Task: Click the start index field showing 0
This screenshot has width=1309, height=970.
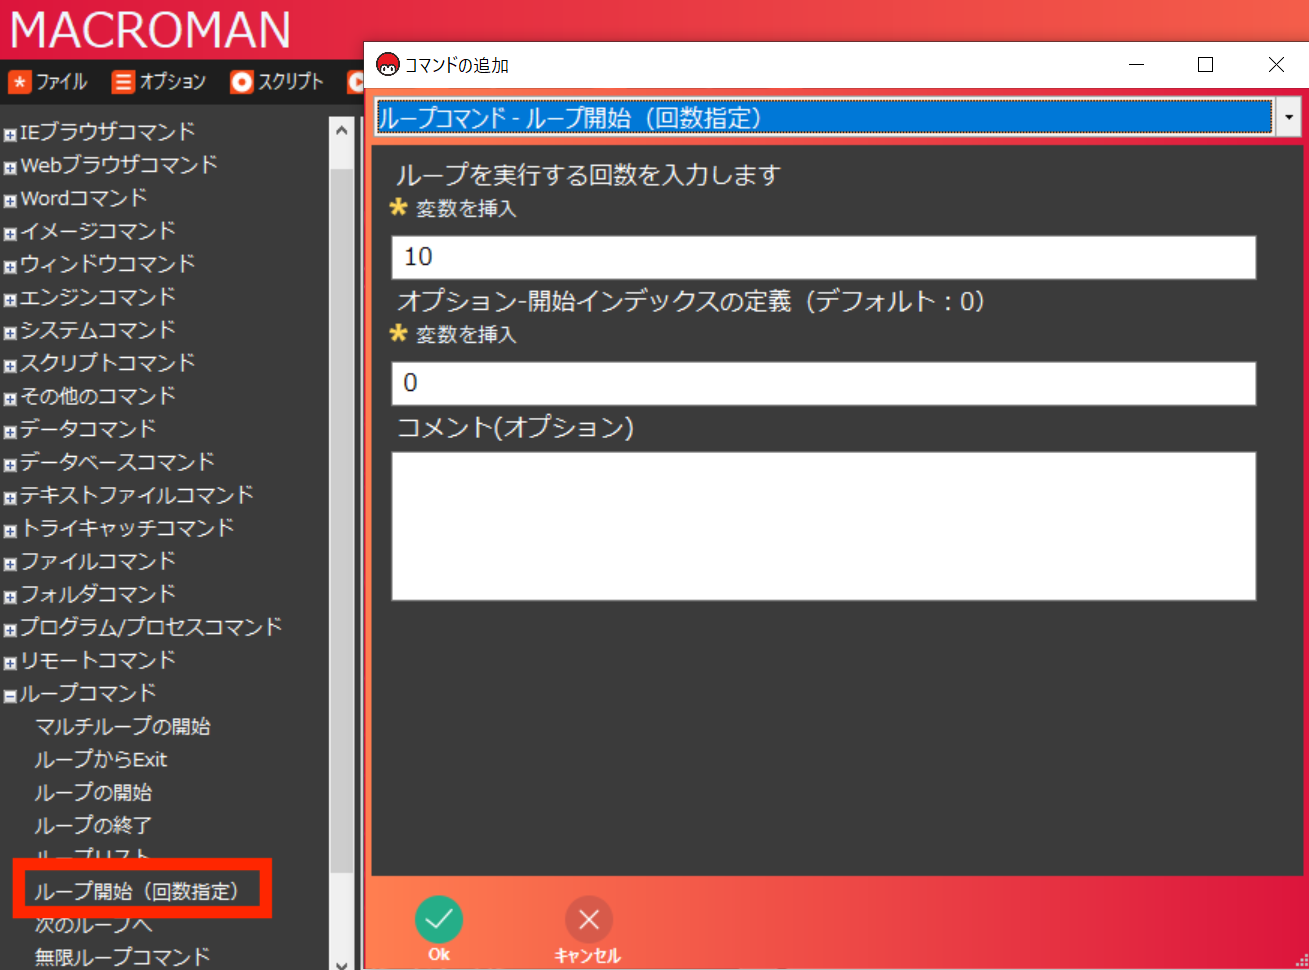Action: (824, 383)
